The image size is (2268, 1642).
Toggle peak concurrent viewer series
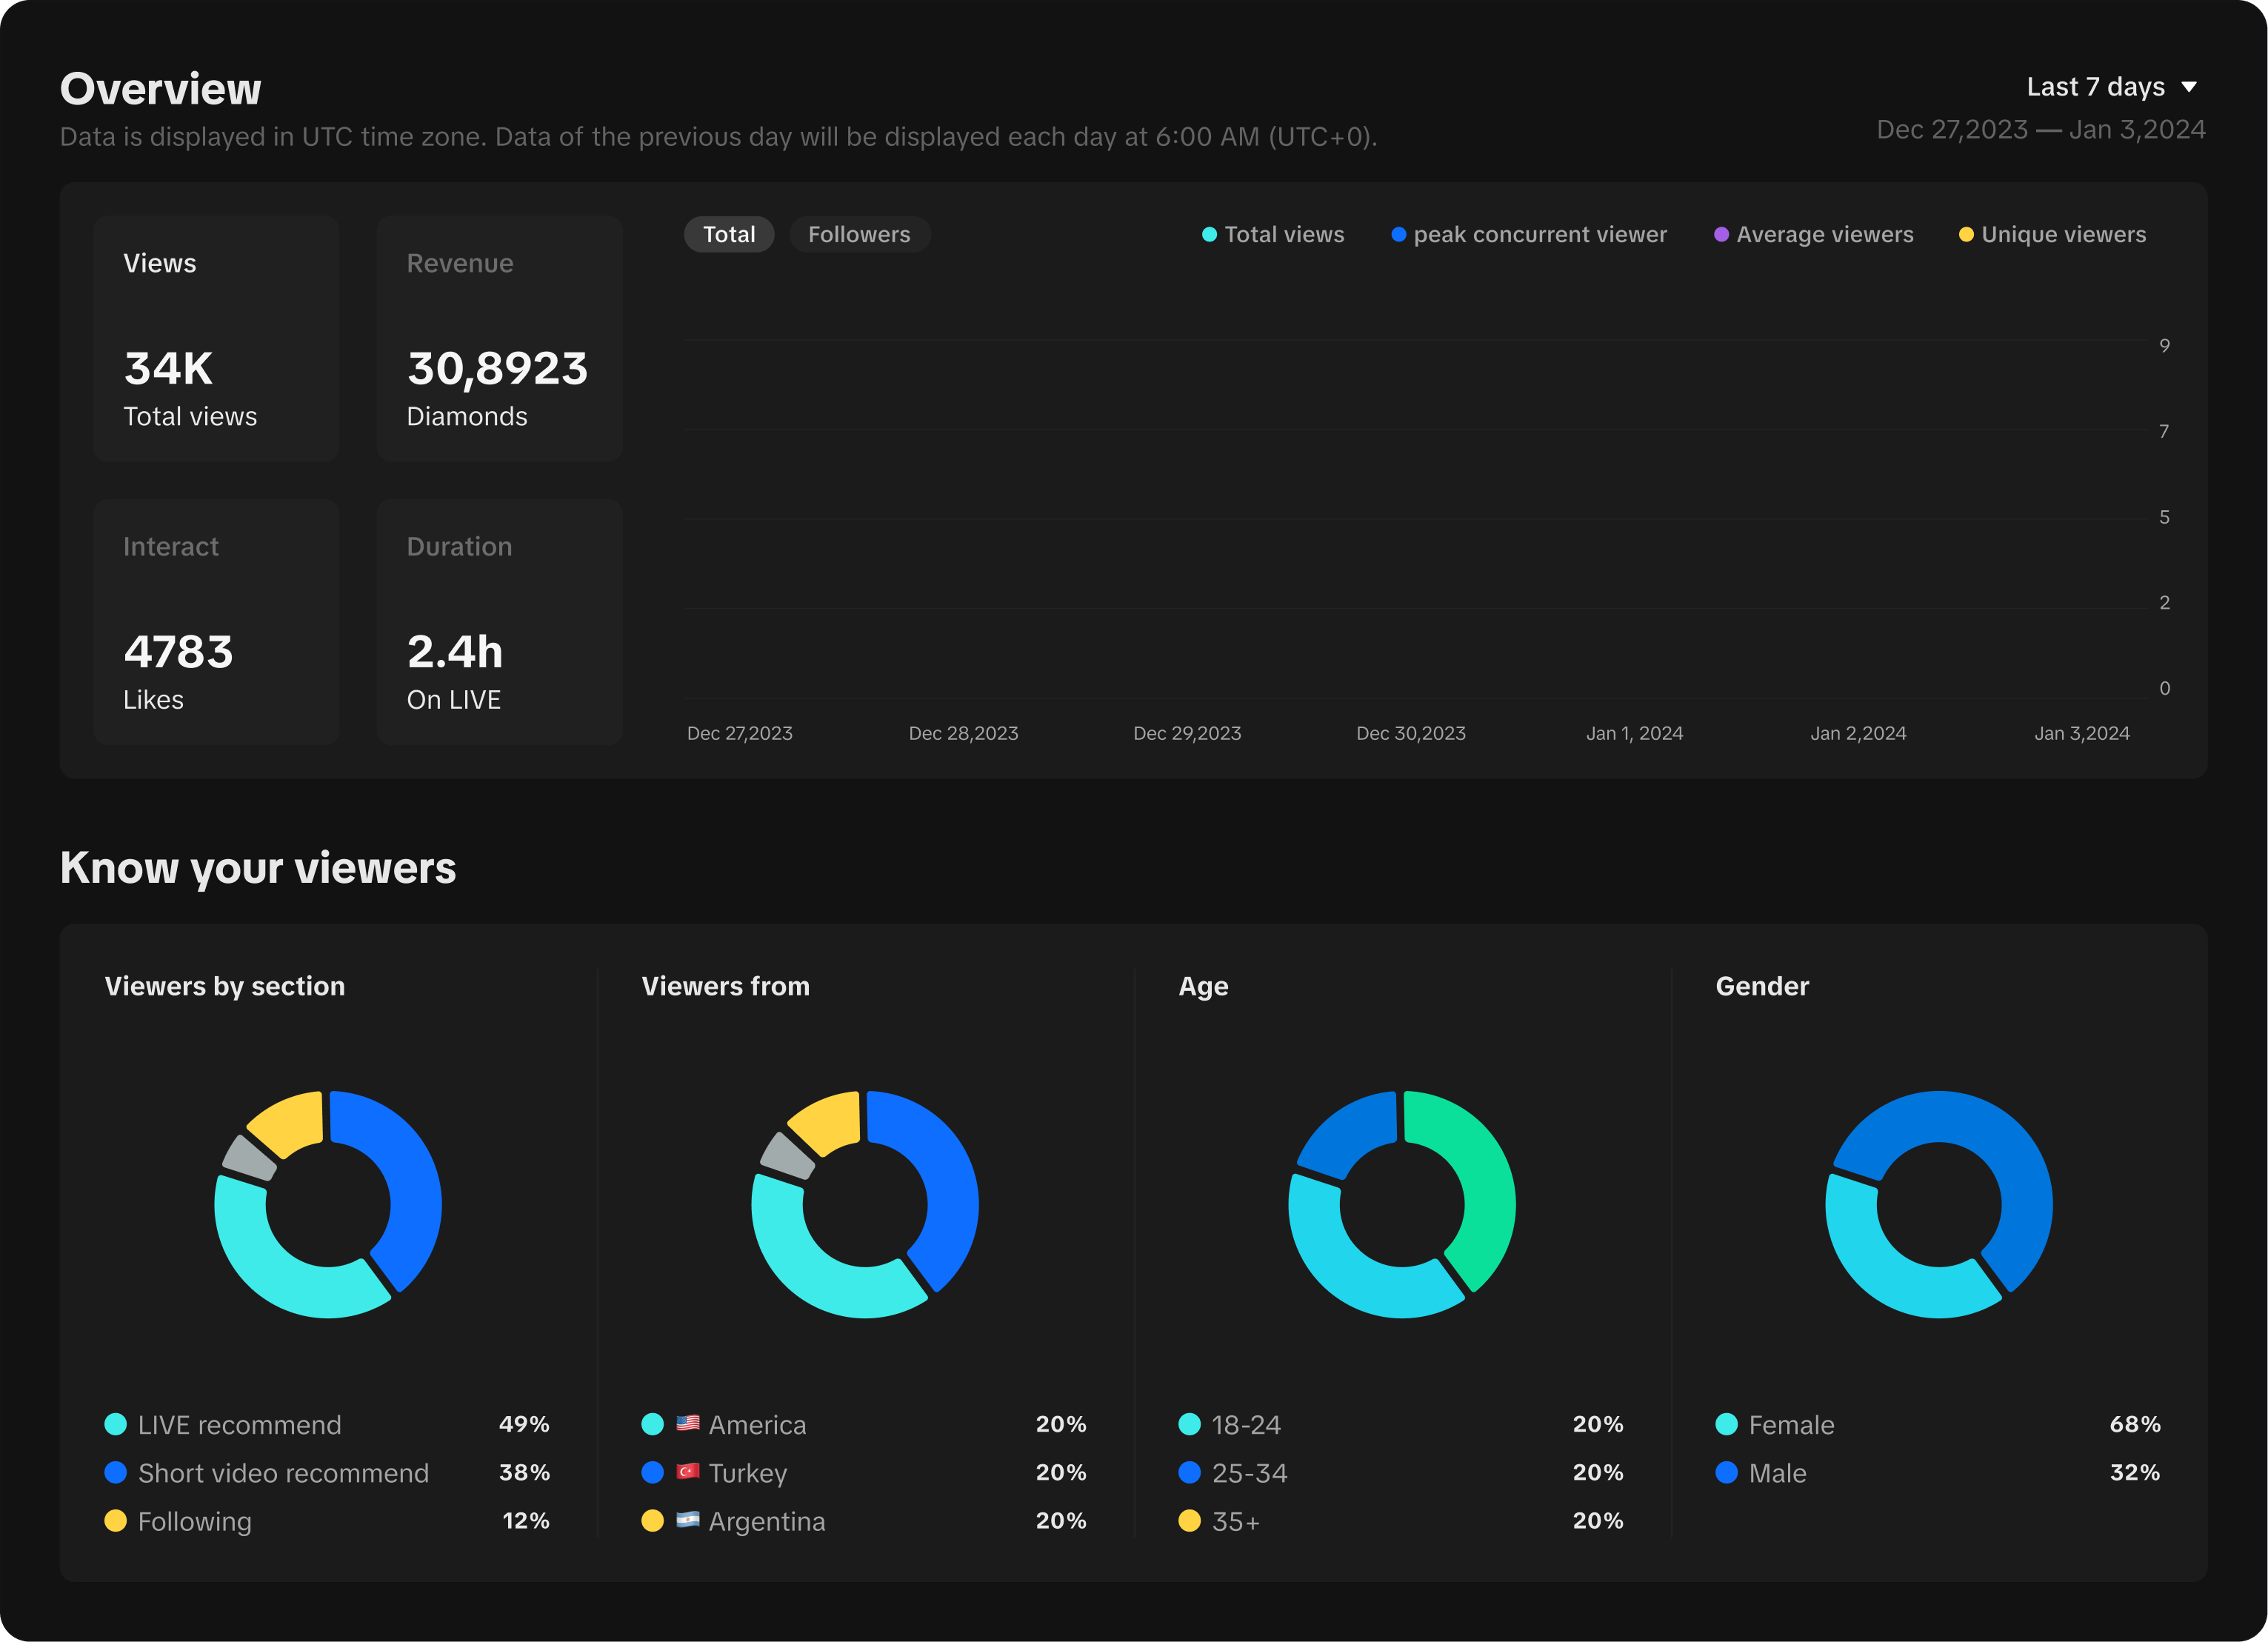1529,234
